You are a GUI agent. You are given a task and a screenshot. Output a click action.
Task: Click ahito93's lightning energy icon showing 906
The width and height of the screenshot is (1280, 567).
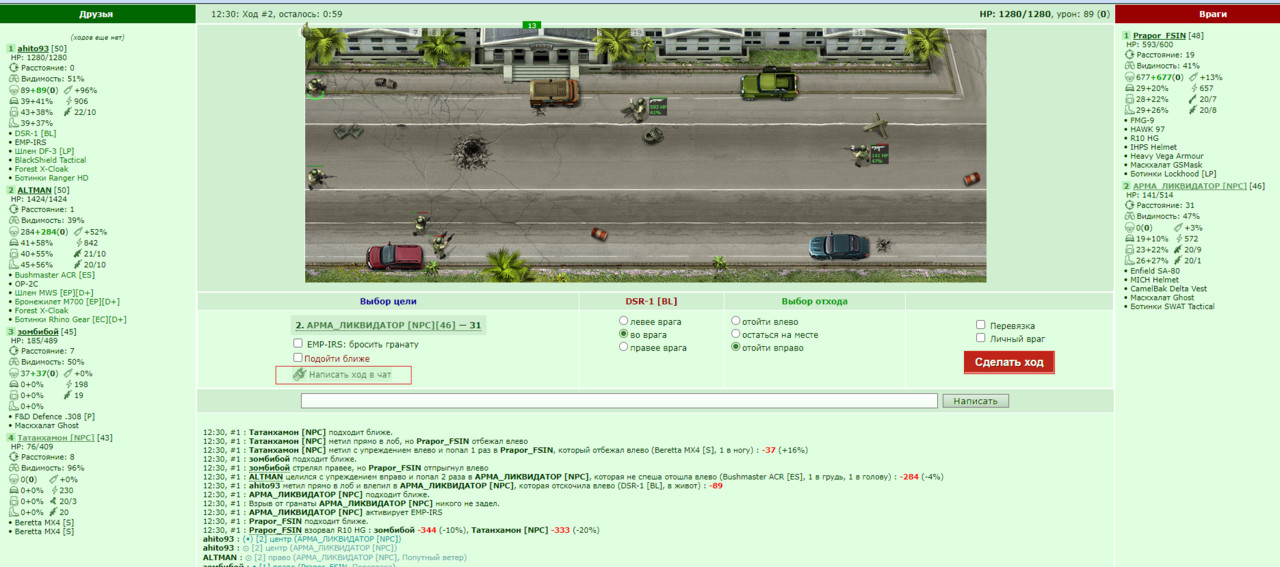click(x=68, y=101)
